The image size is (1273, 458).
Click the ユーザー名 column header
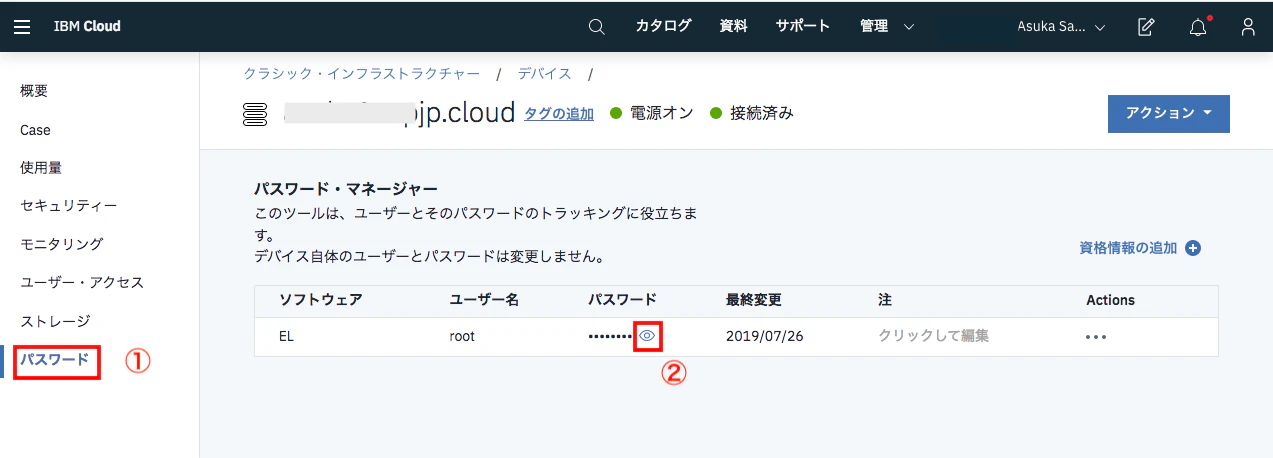pos(484,300)
